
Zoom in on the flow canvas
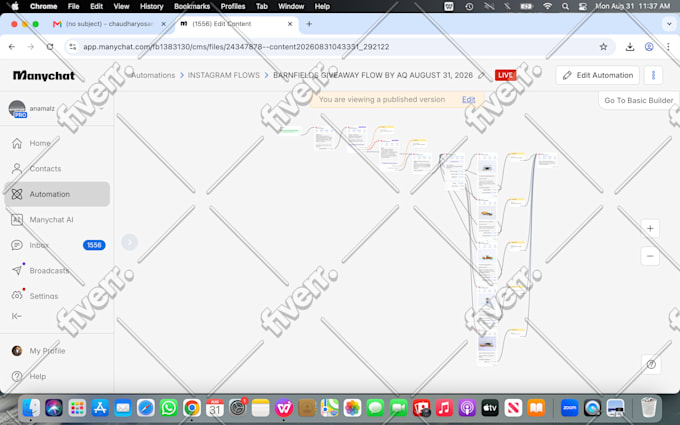coord(650,229)
